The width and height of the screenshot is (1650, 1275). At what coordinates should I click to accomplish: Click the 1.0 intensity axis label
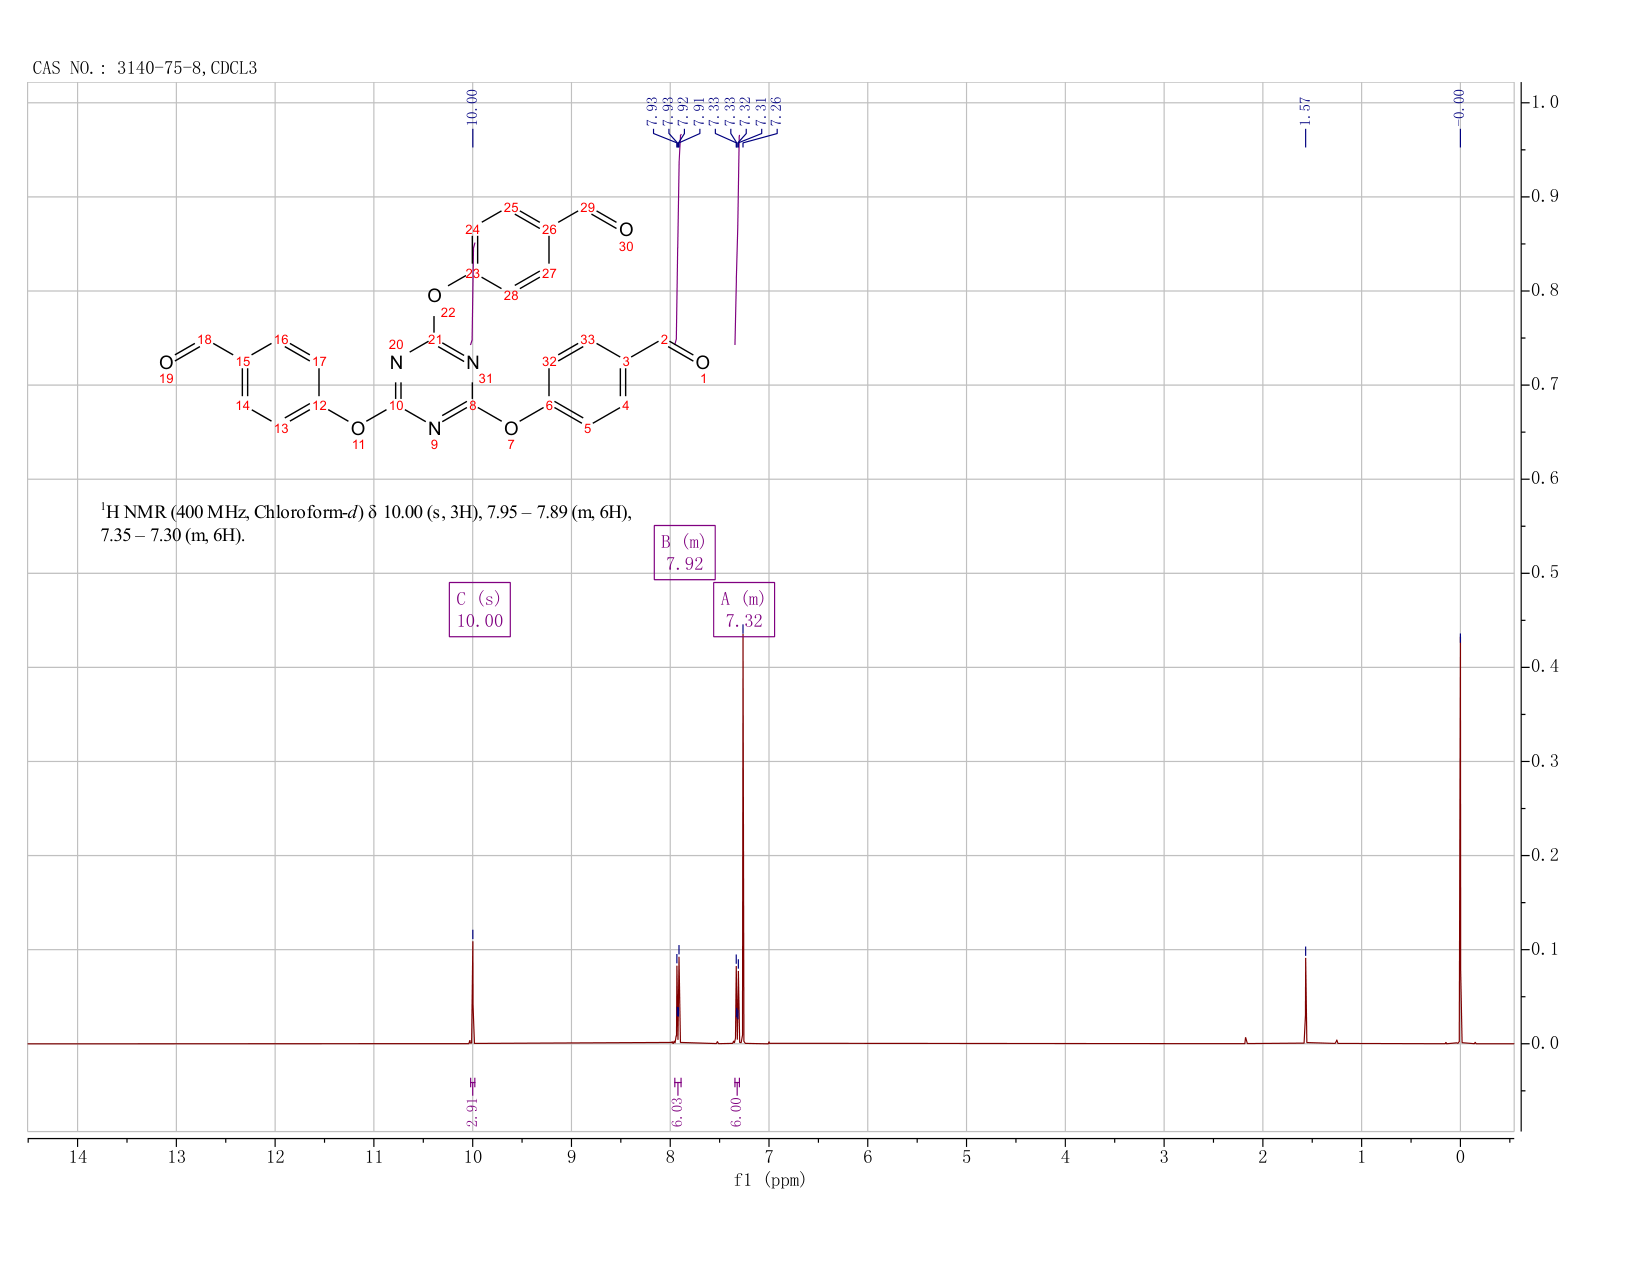[x=1546, y=102]
